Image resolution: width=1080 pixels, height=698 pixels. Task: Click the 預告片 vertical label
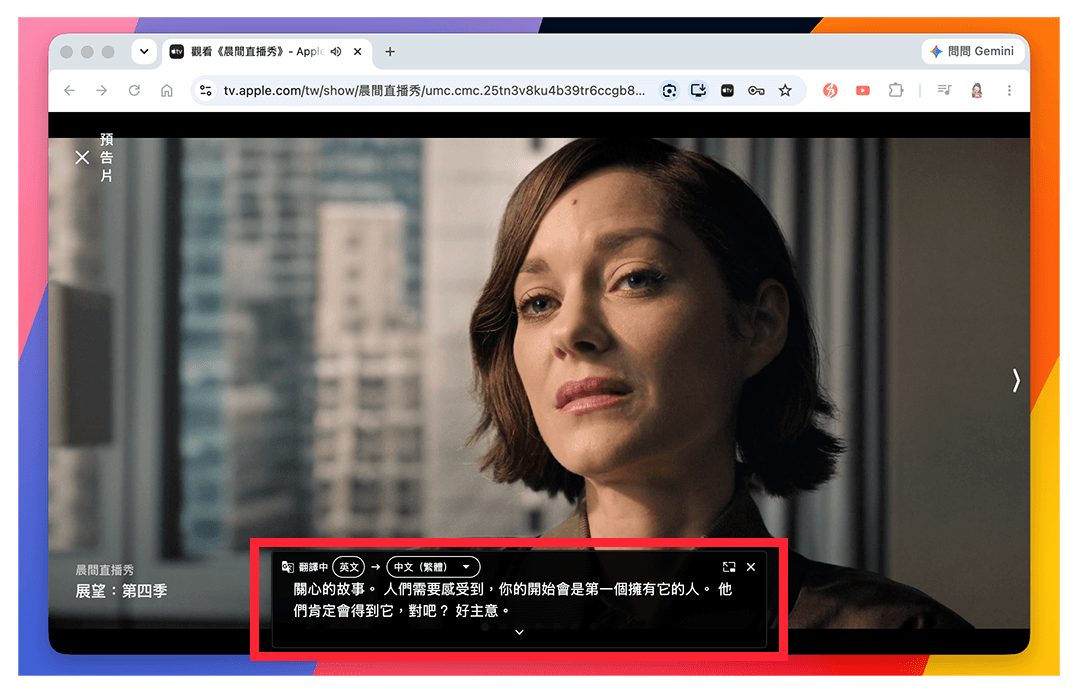click(x=107, y=158)
